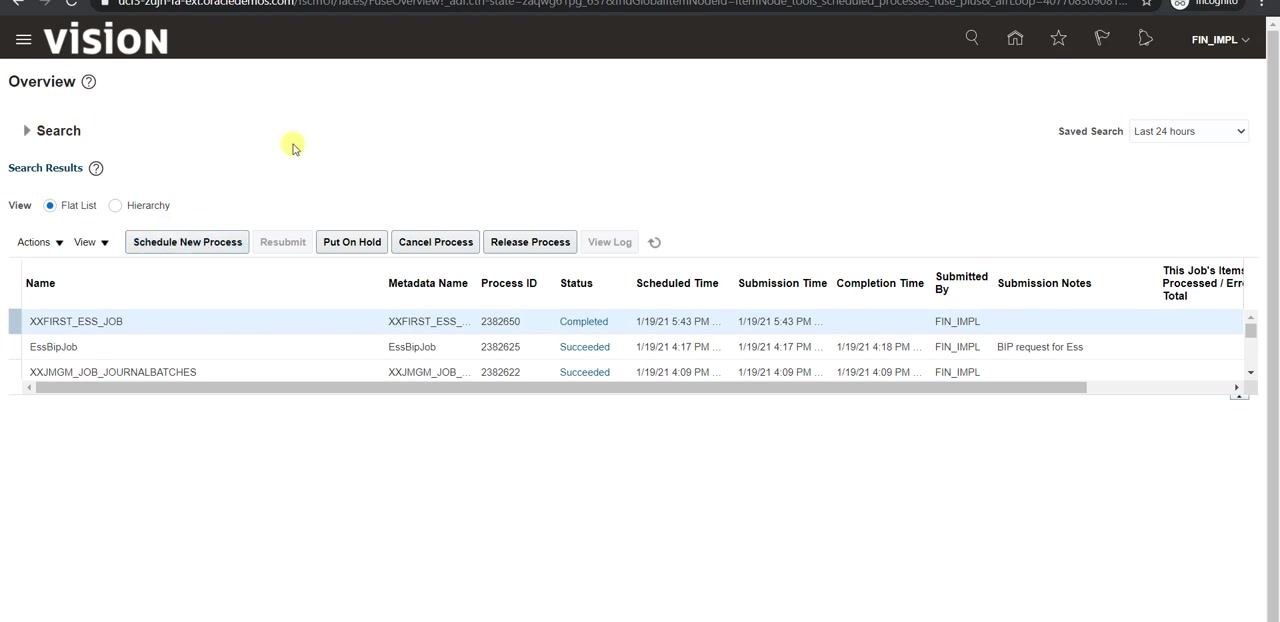Open the Actions menu
Screen dimensions: 1280x622
40,242
